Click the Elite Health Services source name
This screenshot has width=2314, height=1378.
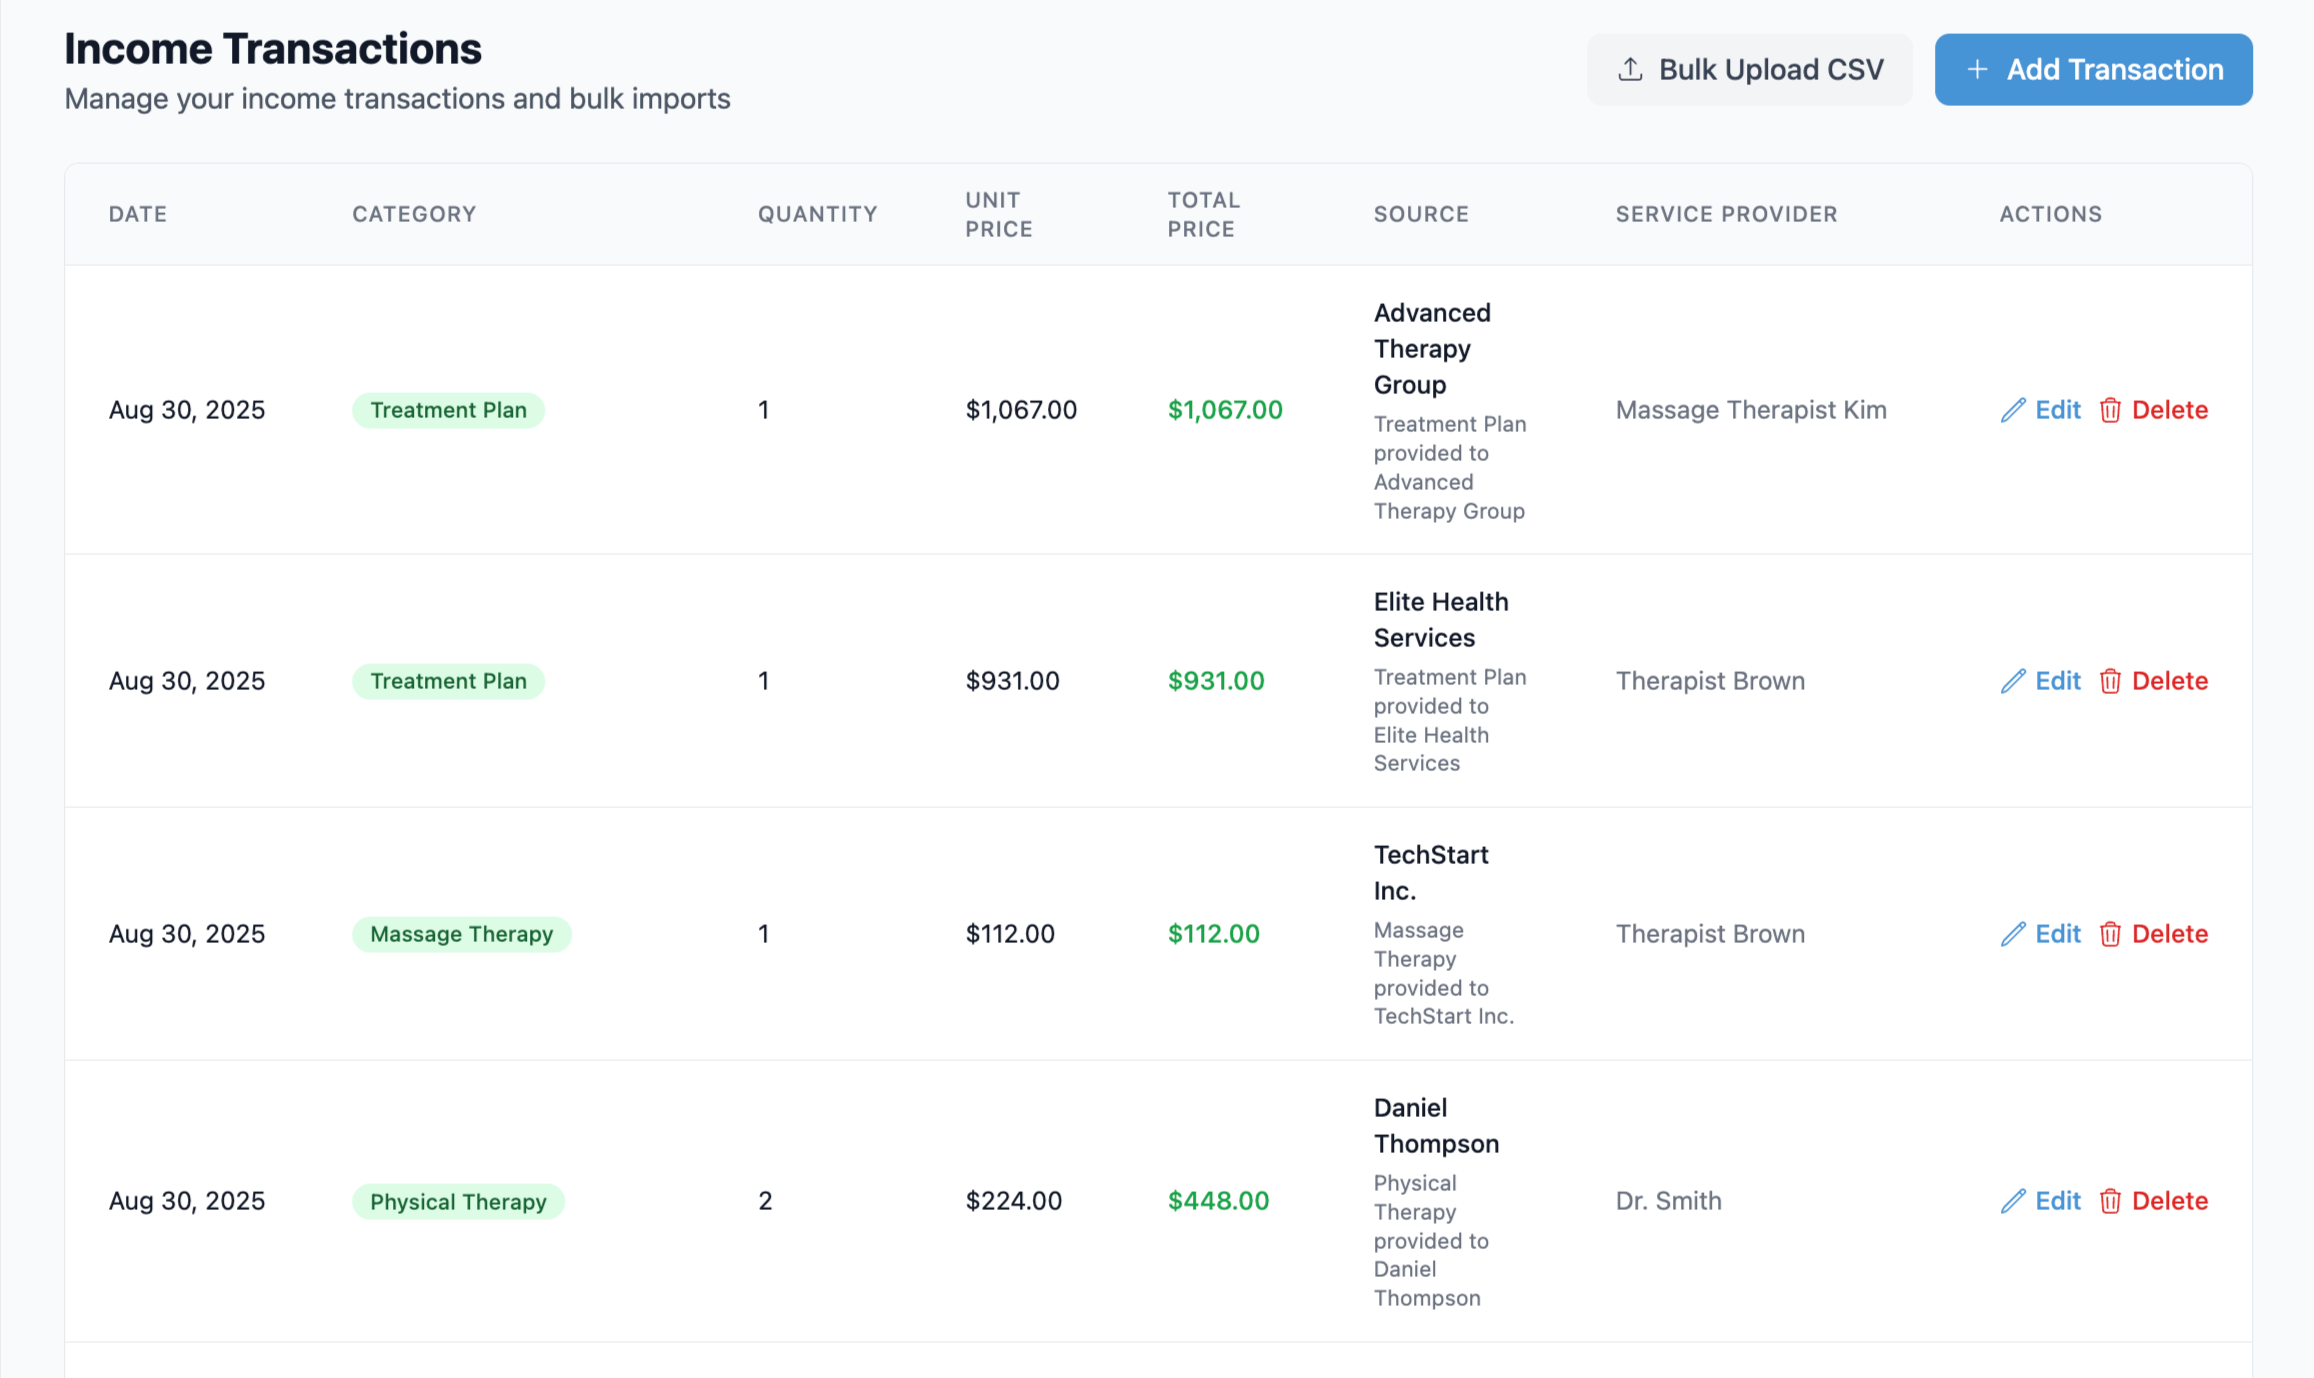[x=1440, y=619]
